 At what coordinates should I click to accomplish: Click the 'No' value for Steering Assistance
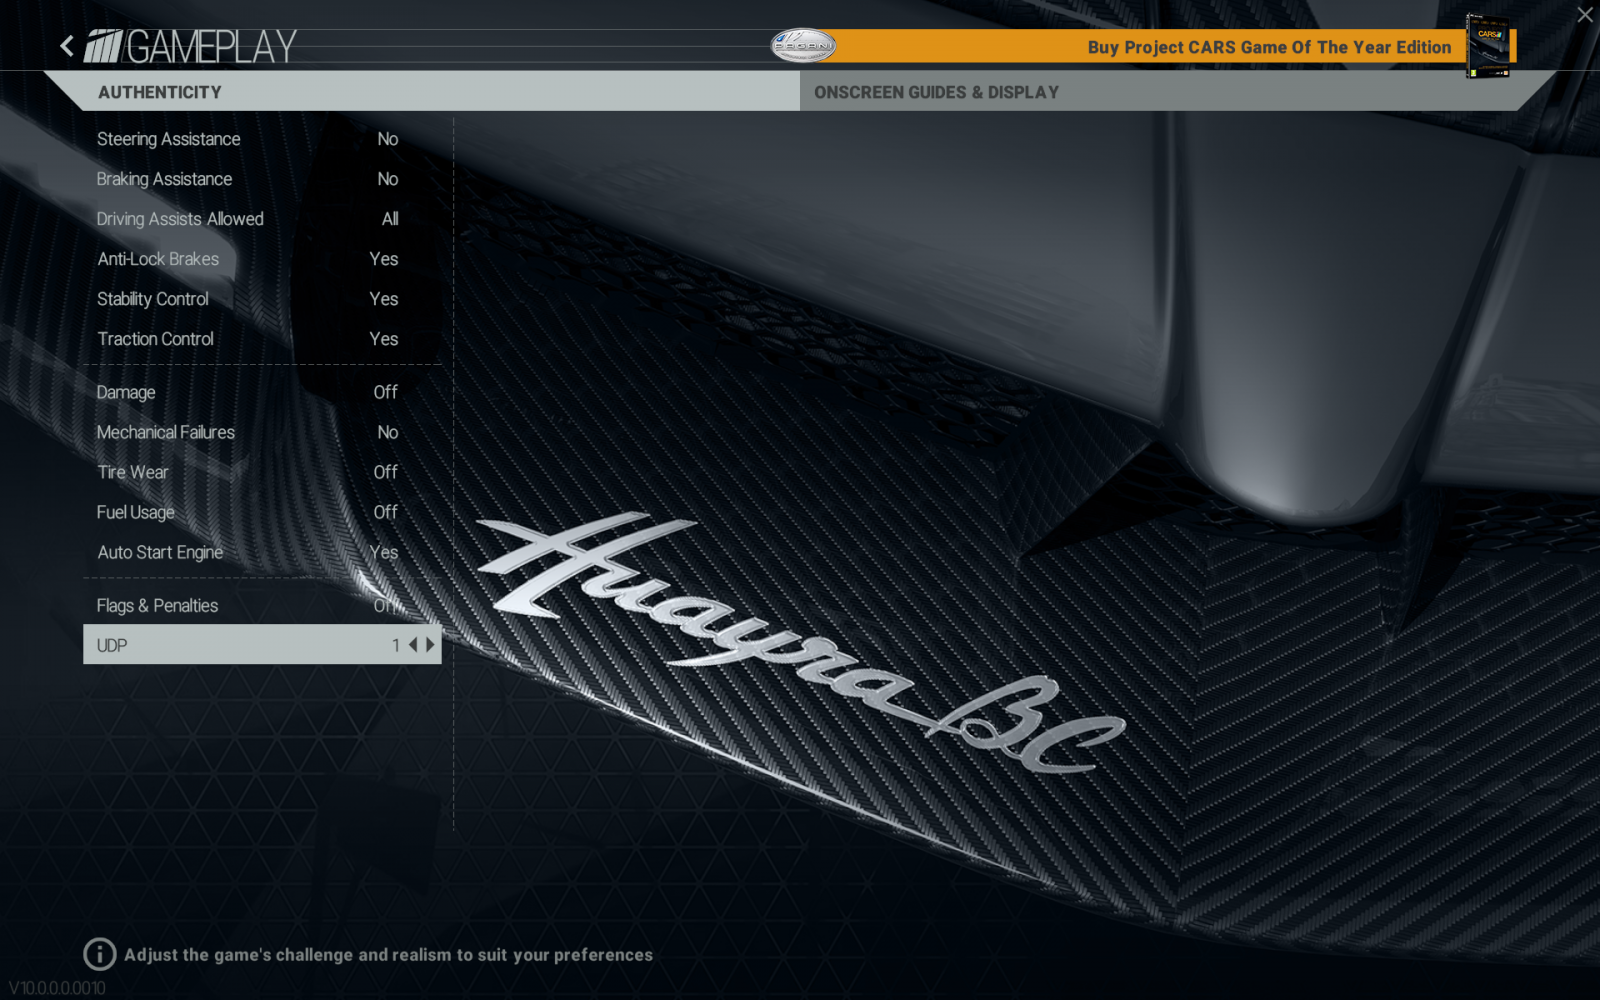[x=388, y=139]
